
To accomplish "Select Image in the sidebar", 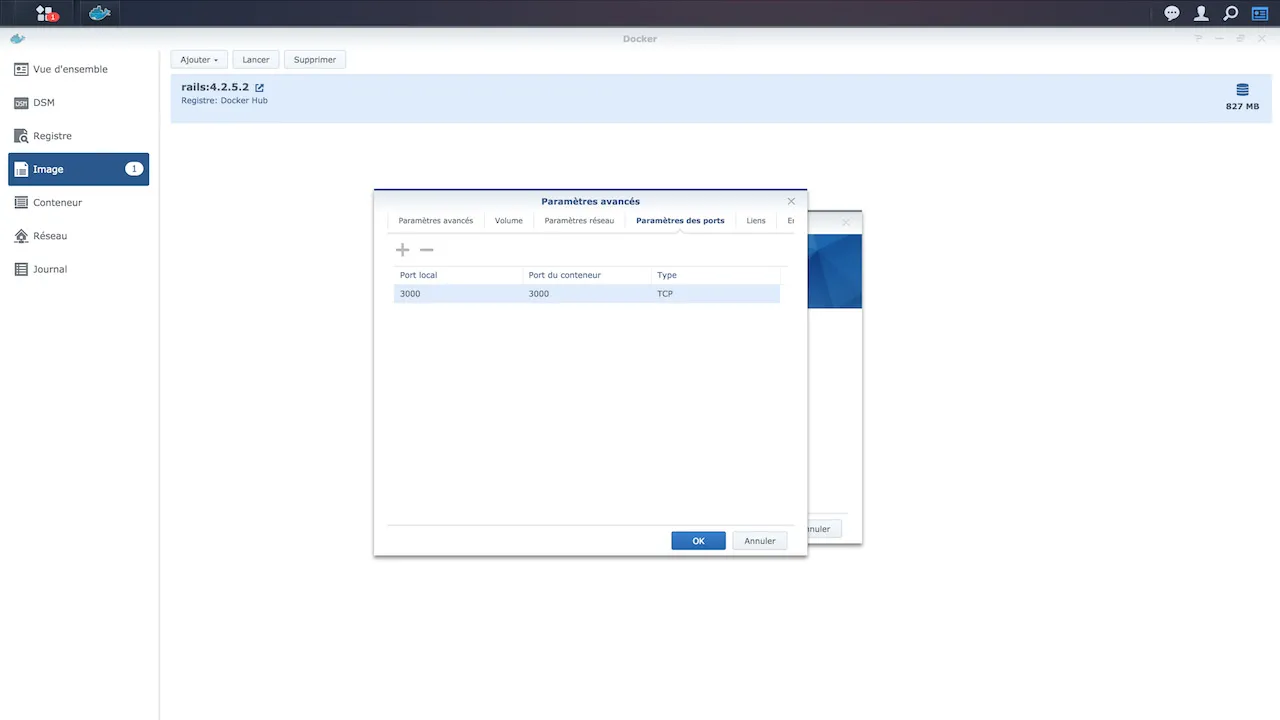I will point(78,169).
